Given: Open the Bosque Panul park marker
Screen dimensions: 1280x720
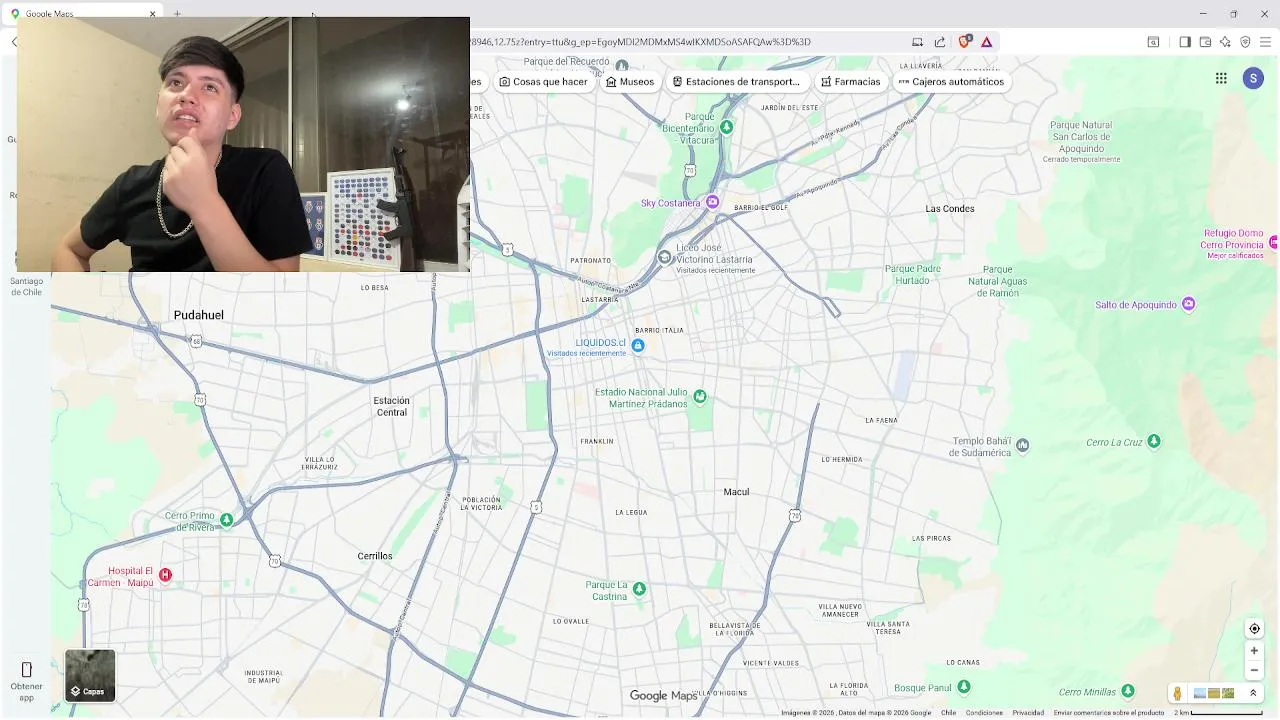Looking at the screenshot, I should pos(963,687).
